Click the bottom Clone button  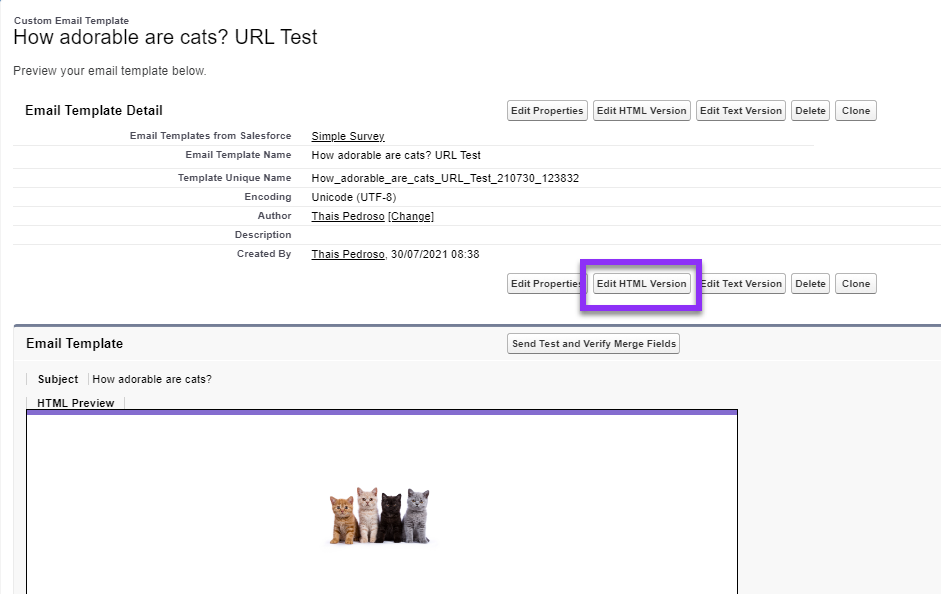point(856,284)
